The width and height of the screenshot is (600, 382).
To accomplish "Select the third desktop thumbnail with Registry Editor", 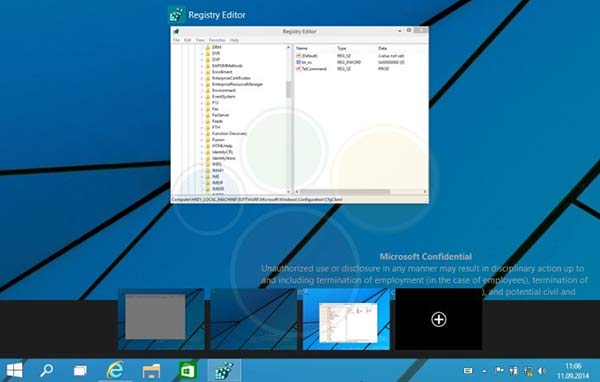I will click(346, 319).
